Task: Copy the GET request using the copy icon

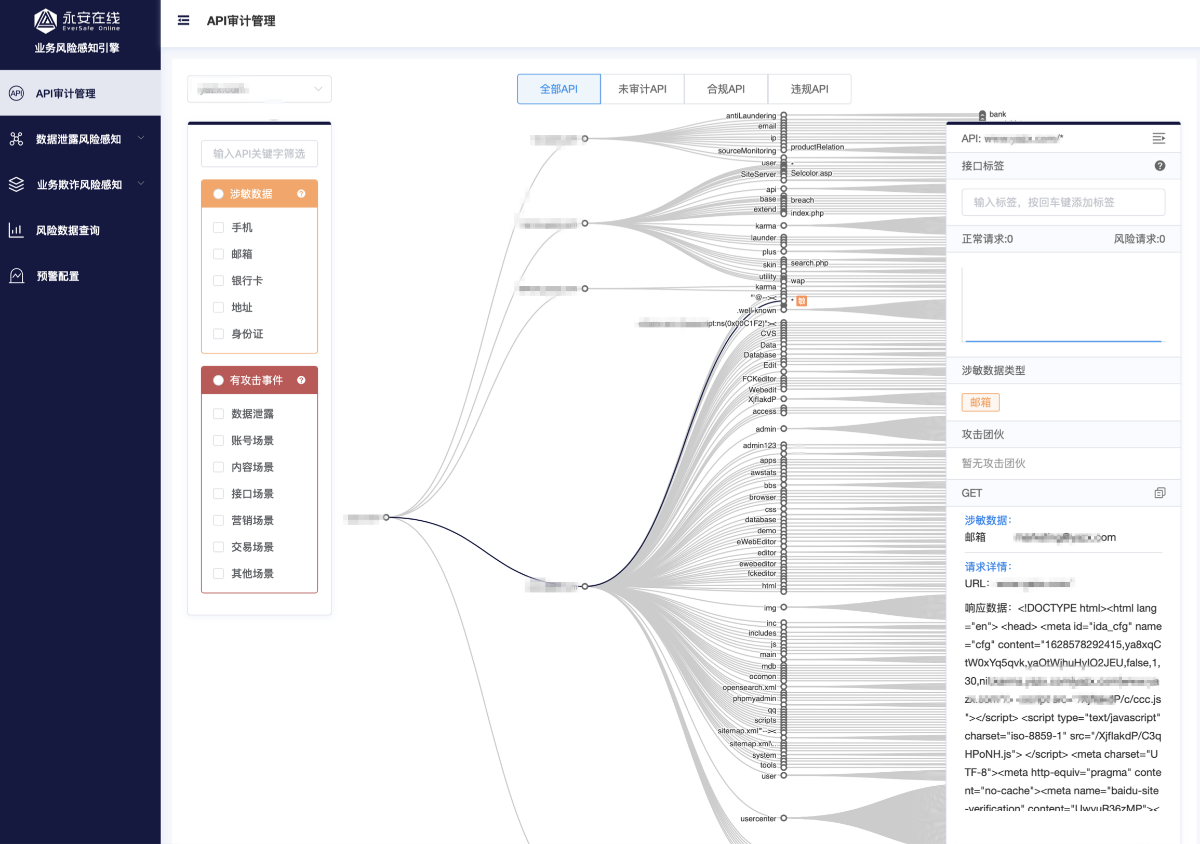Action: [x=1160, y=493]
